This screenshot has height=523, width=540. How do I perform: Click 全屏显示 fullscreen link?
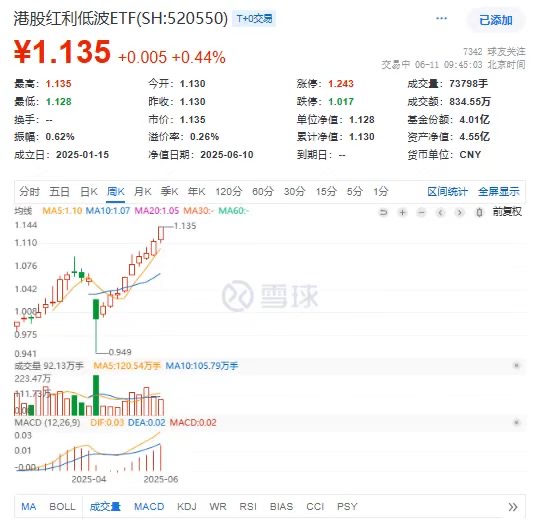499,191
